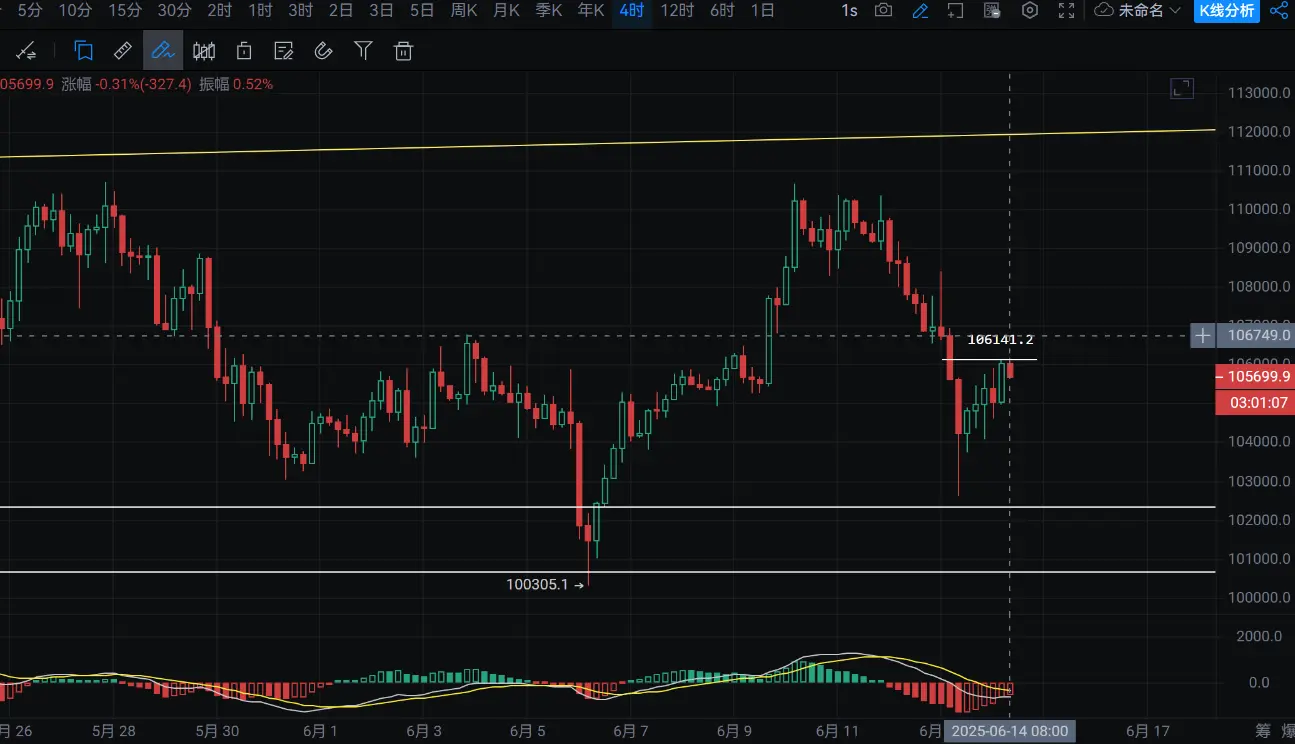Select the ruler measurement tool

pos(123,51)
